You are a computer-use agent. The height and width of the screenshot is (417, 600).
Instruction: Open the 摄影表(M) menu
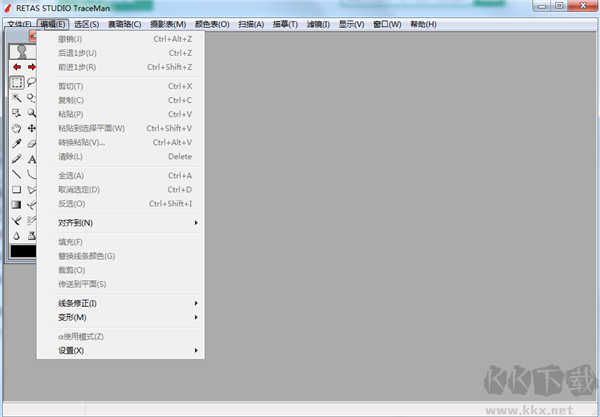pos(168,24)
